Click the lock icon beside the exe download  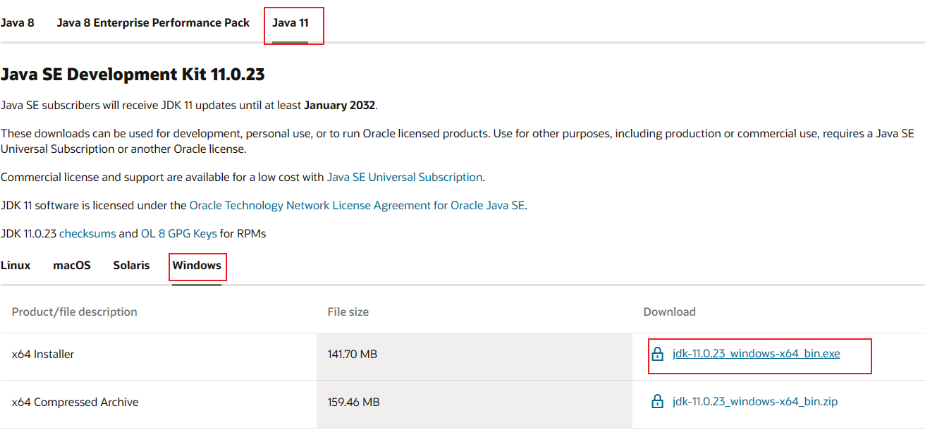point(657,354)
